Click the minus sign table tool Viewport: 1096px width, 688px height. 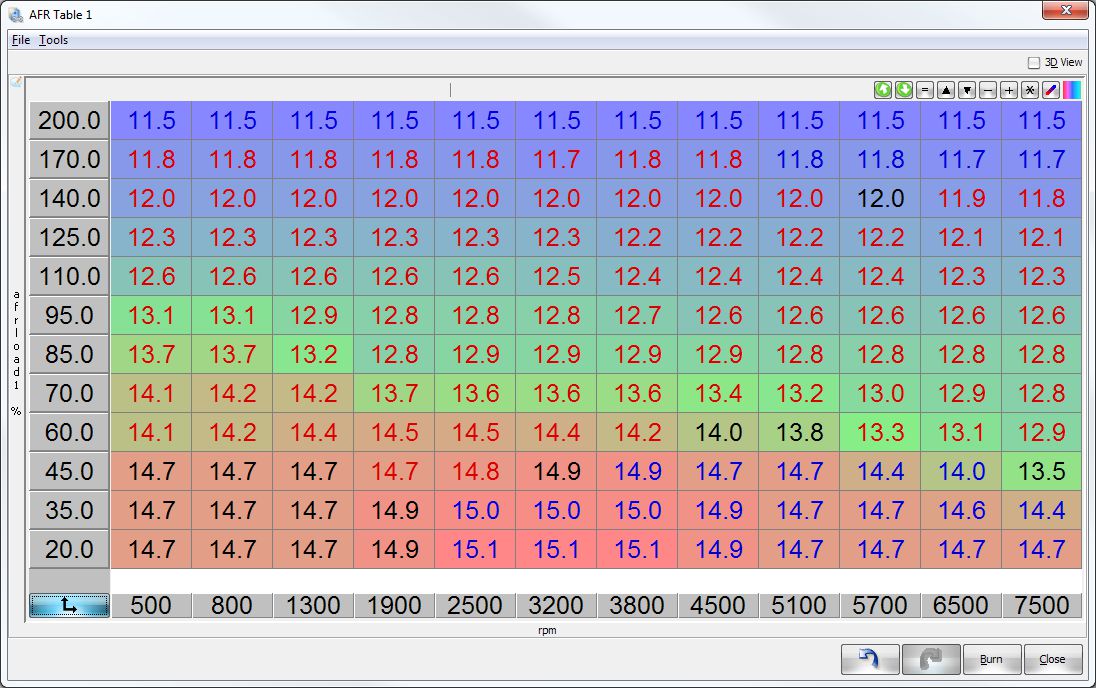coord(988,90)
